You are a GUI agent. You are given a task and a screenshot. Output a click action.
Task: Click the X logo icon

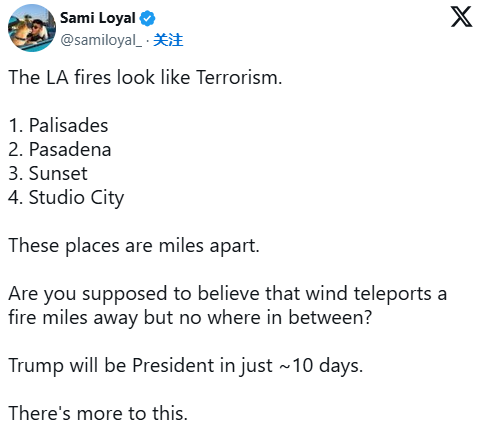(461, 16)
